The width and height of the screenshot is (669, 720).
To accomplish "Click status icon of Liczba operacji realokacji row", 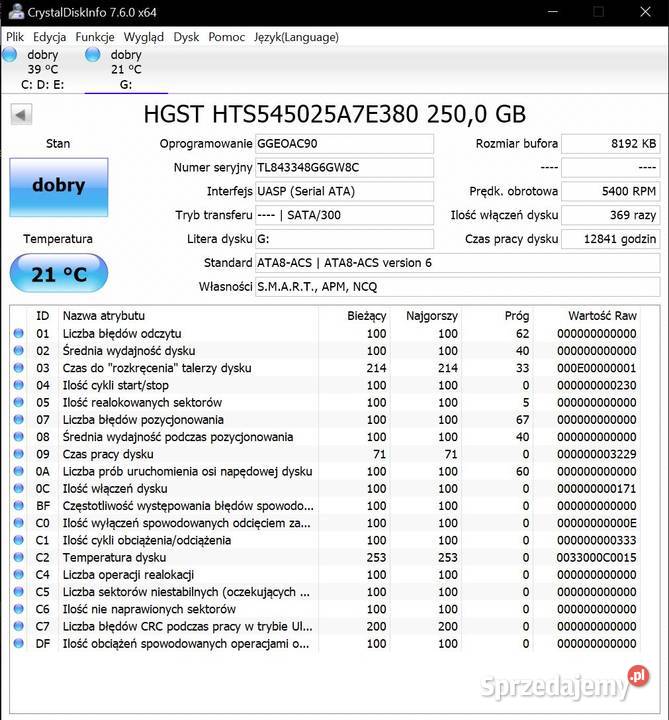I will coord(19,574).
